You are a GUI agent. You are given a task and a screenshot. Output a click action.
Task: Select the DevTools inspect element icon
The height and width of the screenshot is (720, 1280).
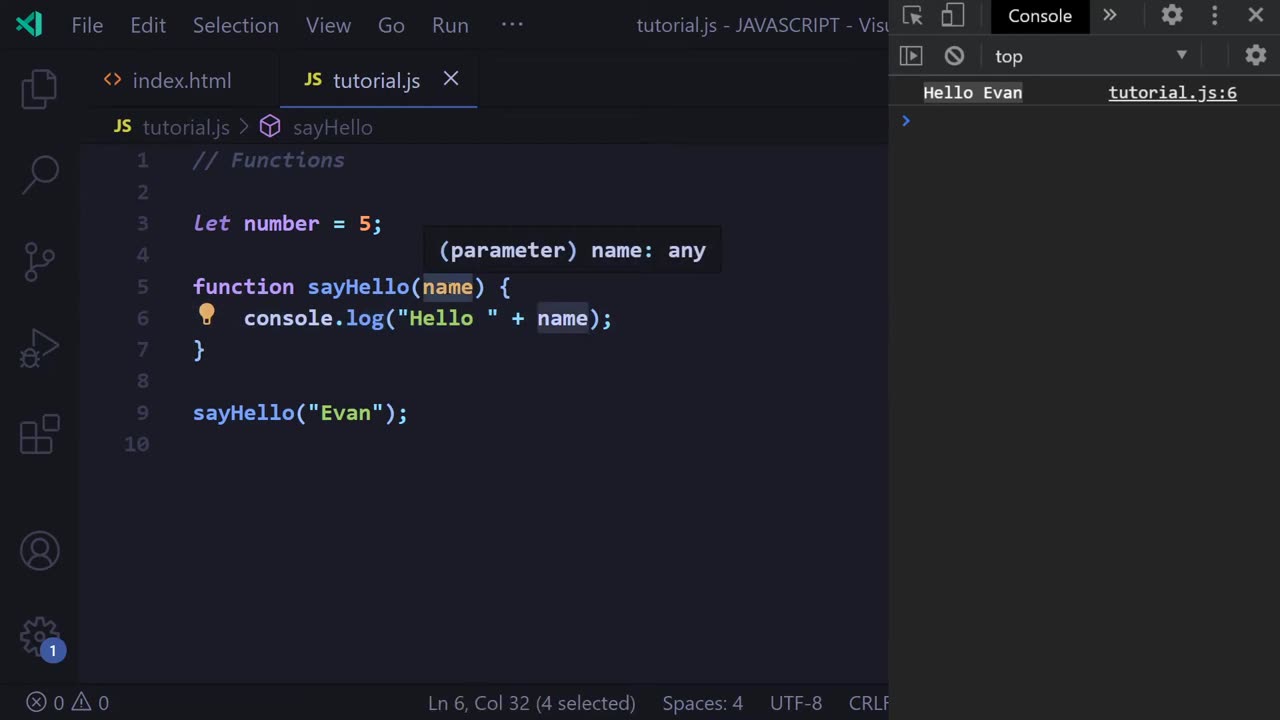point(912,15)
